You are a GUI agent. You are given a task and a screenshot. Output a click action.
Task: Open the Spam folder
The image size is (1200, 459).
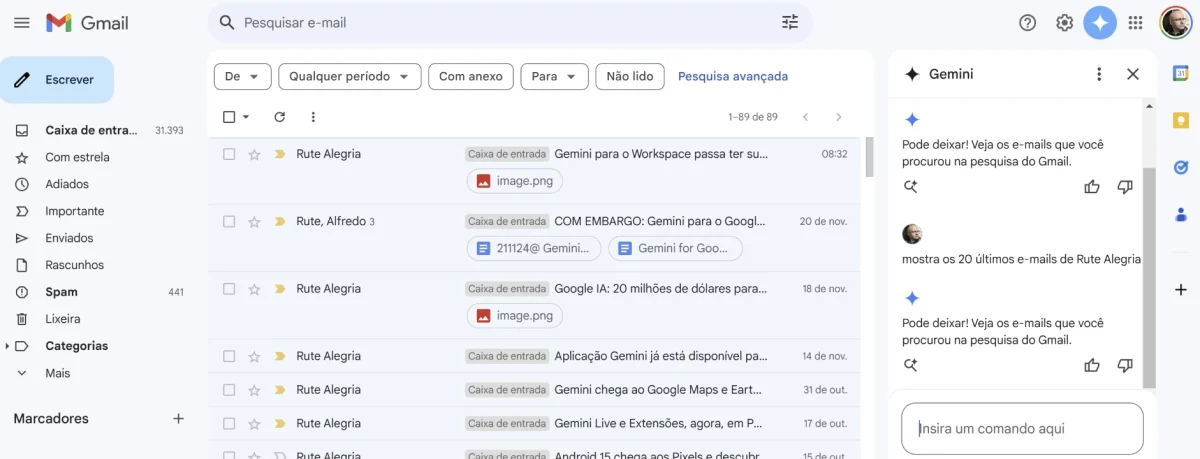[61, 292]
